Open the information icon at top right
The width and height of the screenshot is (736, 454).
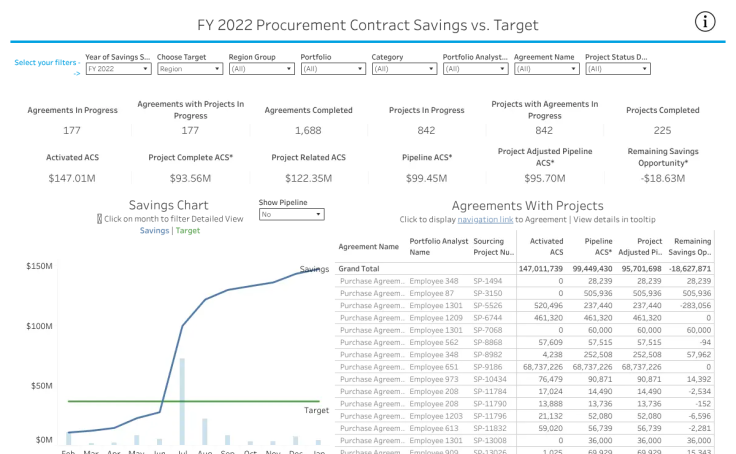pos(705,22)
